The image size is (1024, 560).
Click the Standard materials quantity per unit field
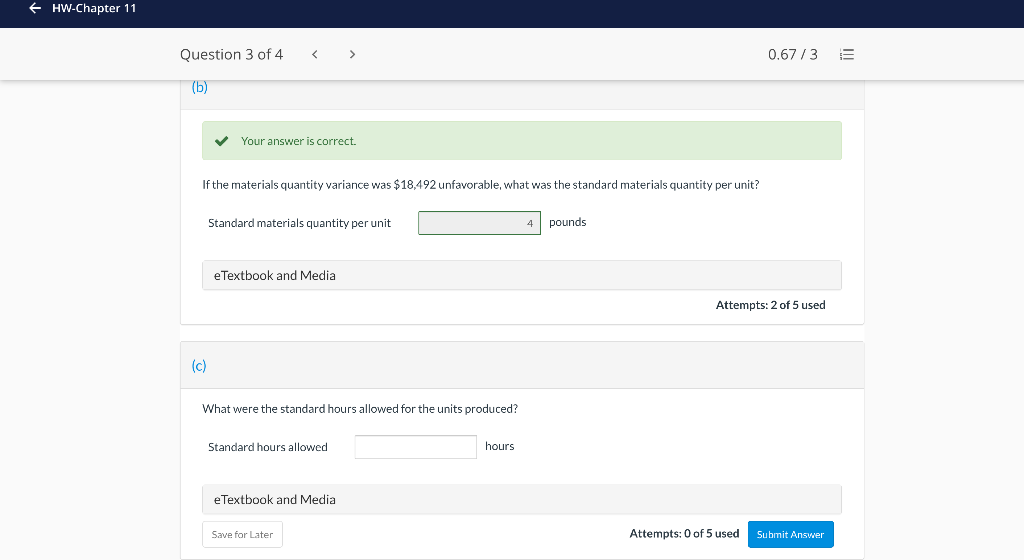479,223
